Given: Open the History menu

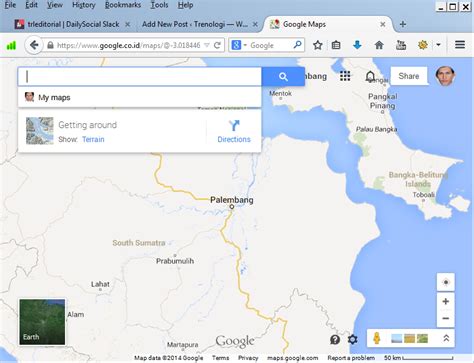Looking at the screenshot, I should click(84, 5).
